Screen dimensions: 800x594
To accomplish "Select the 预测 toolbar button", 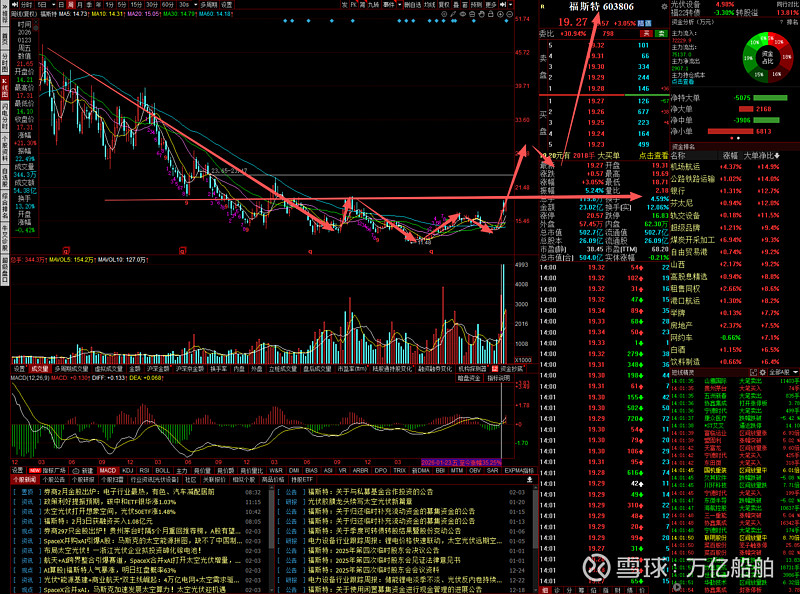I will click(x=476, y=5).
